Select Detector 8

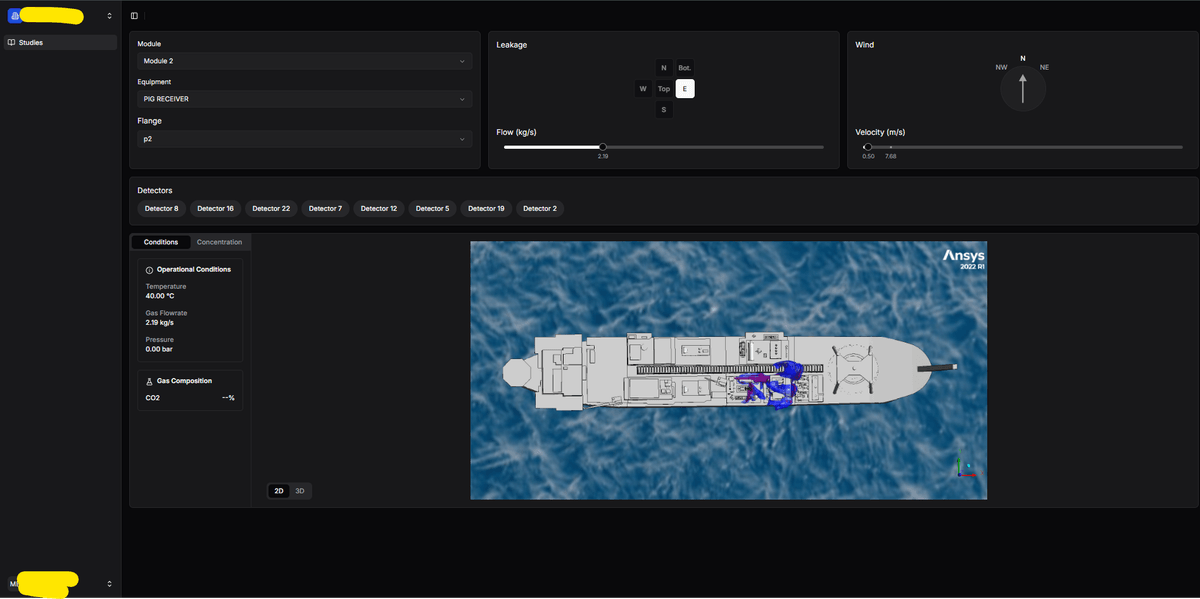[162, 208]
